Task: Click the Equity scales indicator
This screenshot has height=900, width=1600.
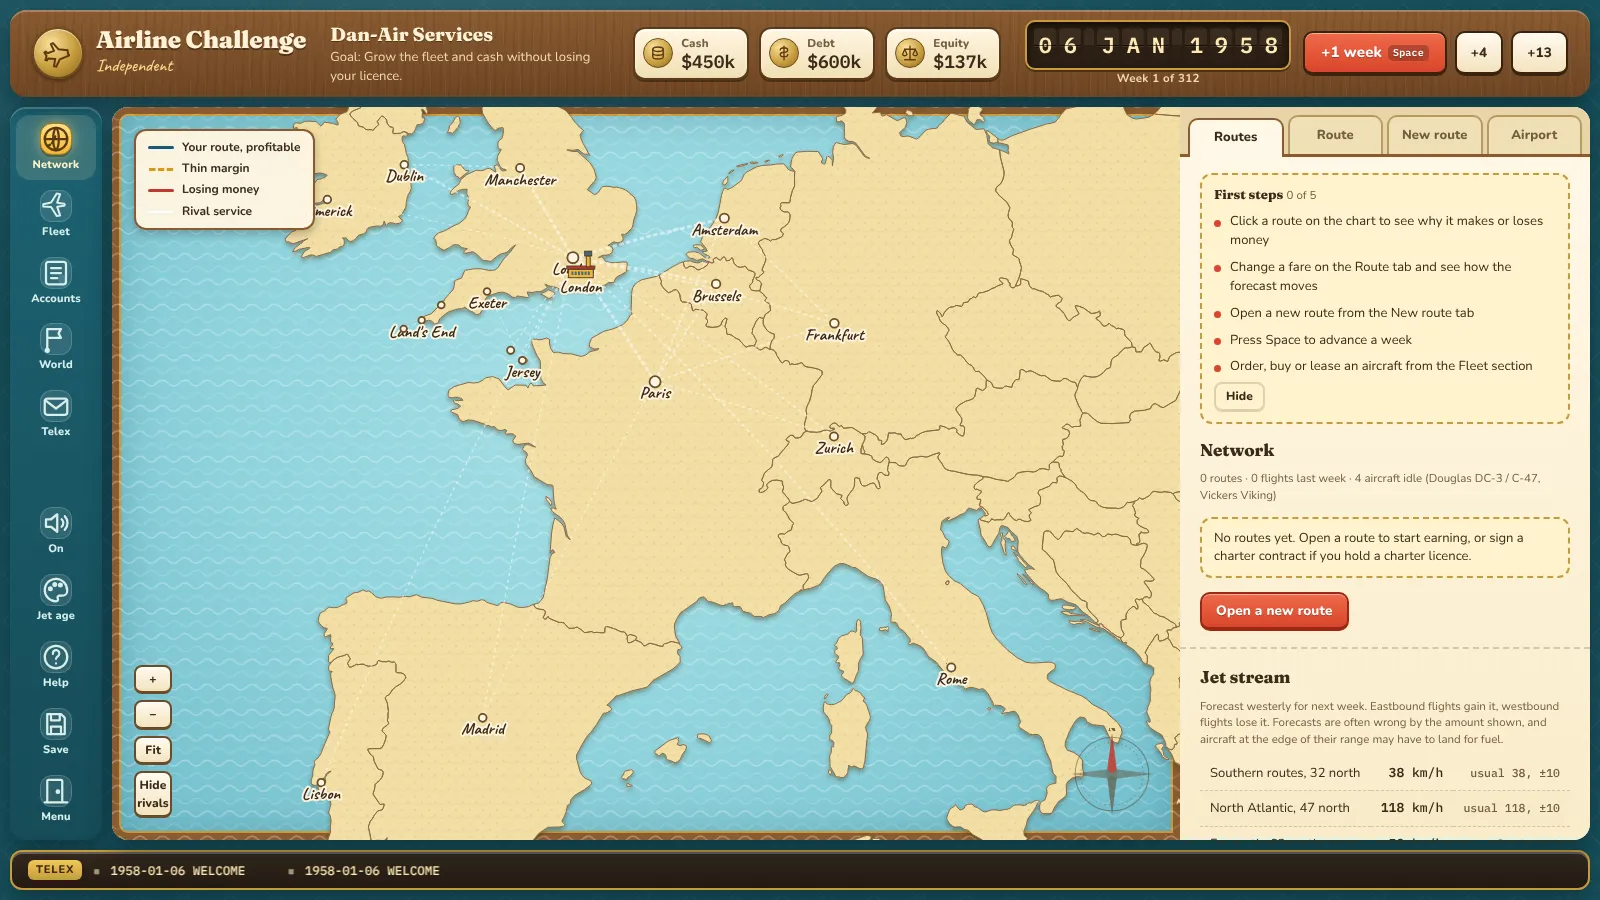Action: pyautogui.click(x=943, y=53)
